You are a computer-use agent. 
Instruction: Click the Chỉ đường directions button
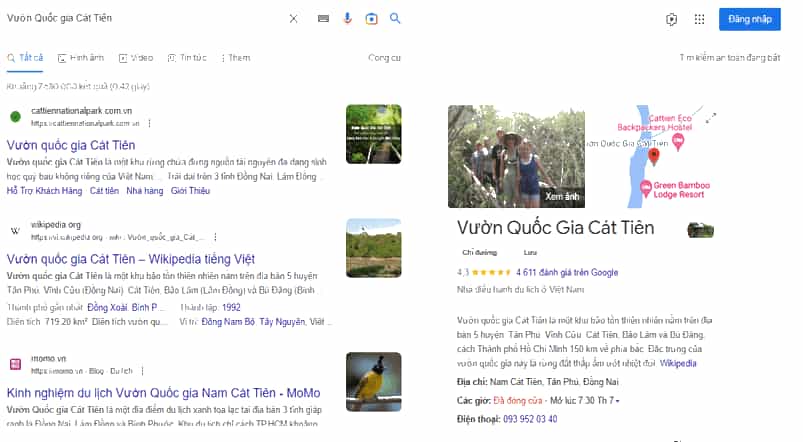pyautogui.click(x=479, y=252)
